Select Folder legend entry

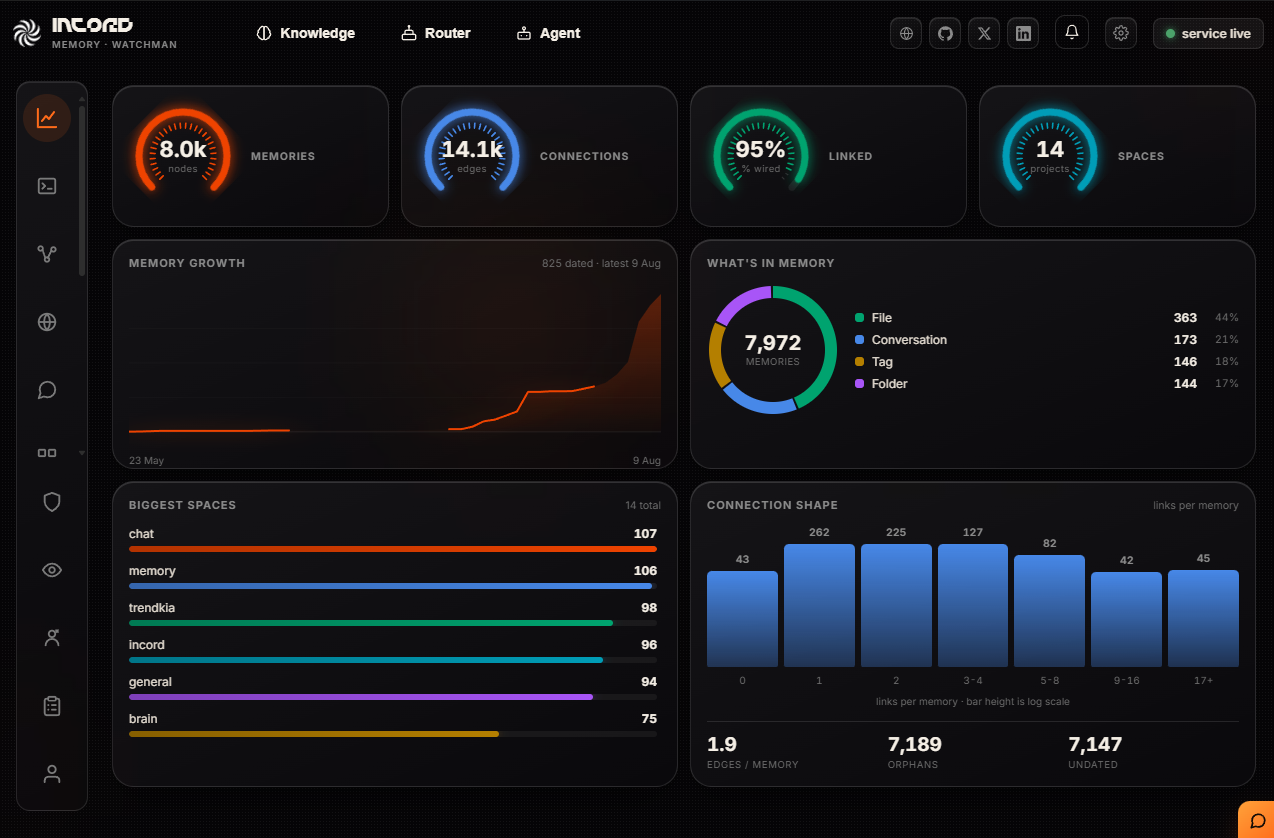[x=1047, y=384]
